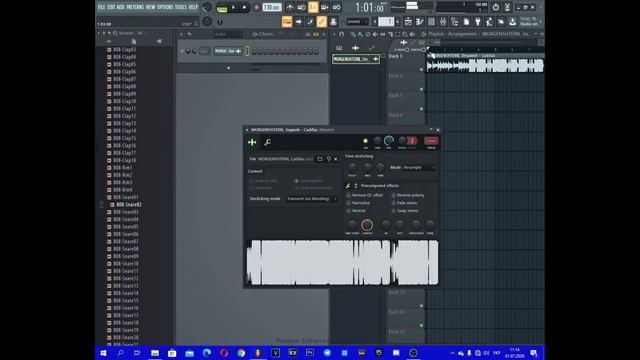The width and height of the screenshot is (640, 360).
Task: Adjust the PAN knob in sampler
Action: (378, 141)
